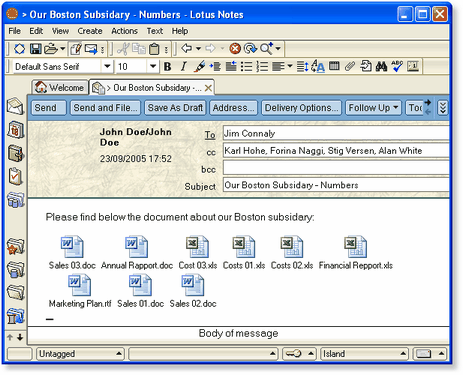Click the Line Spacing icon

tap(302, 66)
